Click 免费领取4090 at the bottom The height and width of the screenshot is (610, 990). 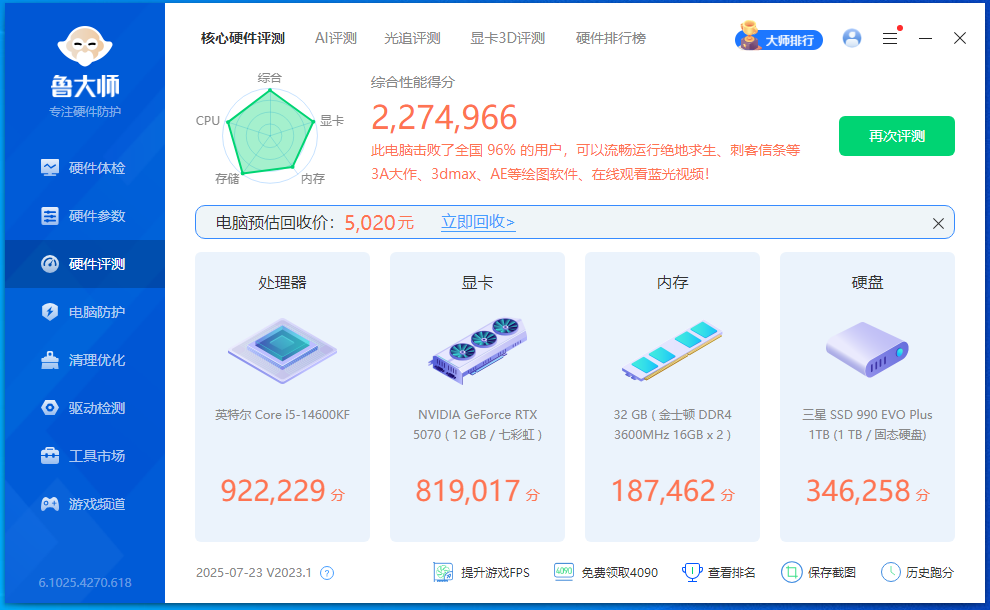tap(606, 573)
